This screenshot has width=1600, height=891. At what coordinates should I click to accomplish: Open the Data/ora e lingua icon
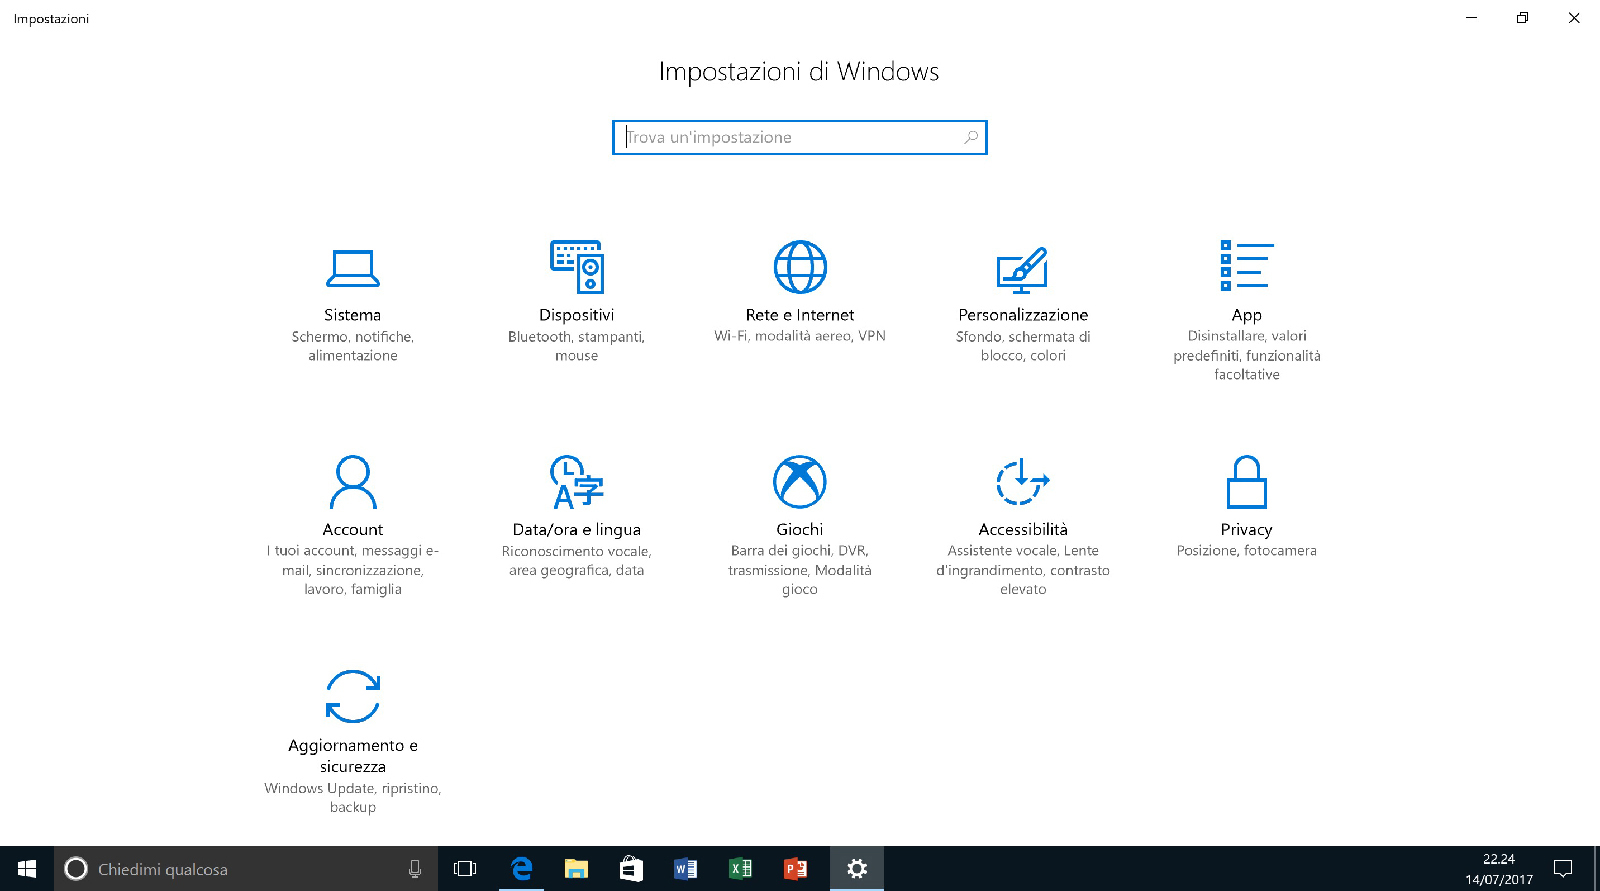pyautogui.click(x=577, y=482)
